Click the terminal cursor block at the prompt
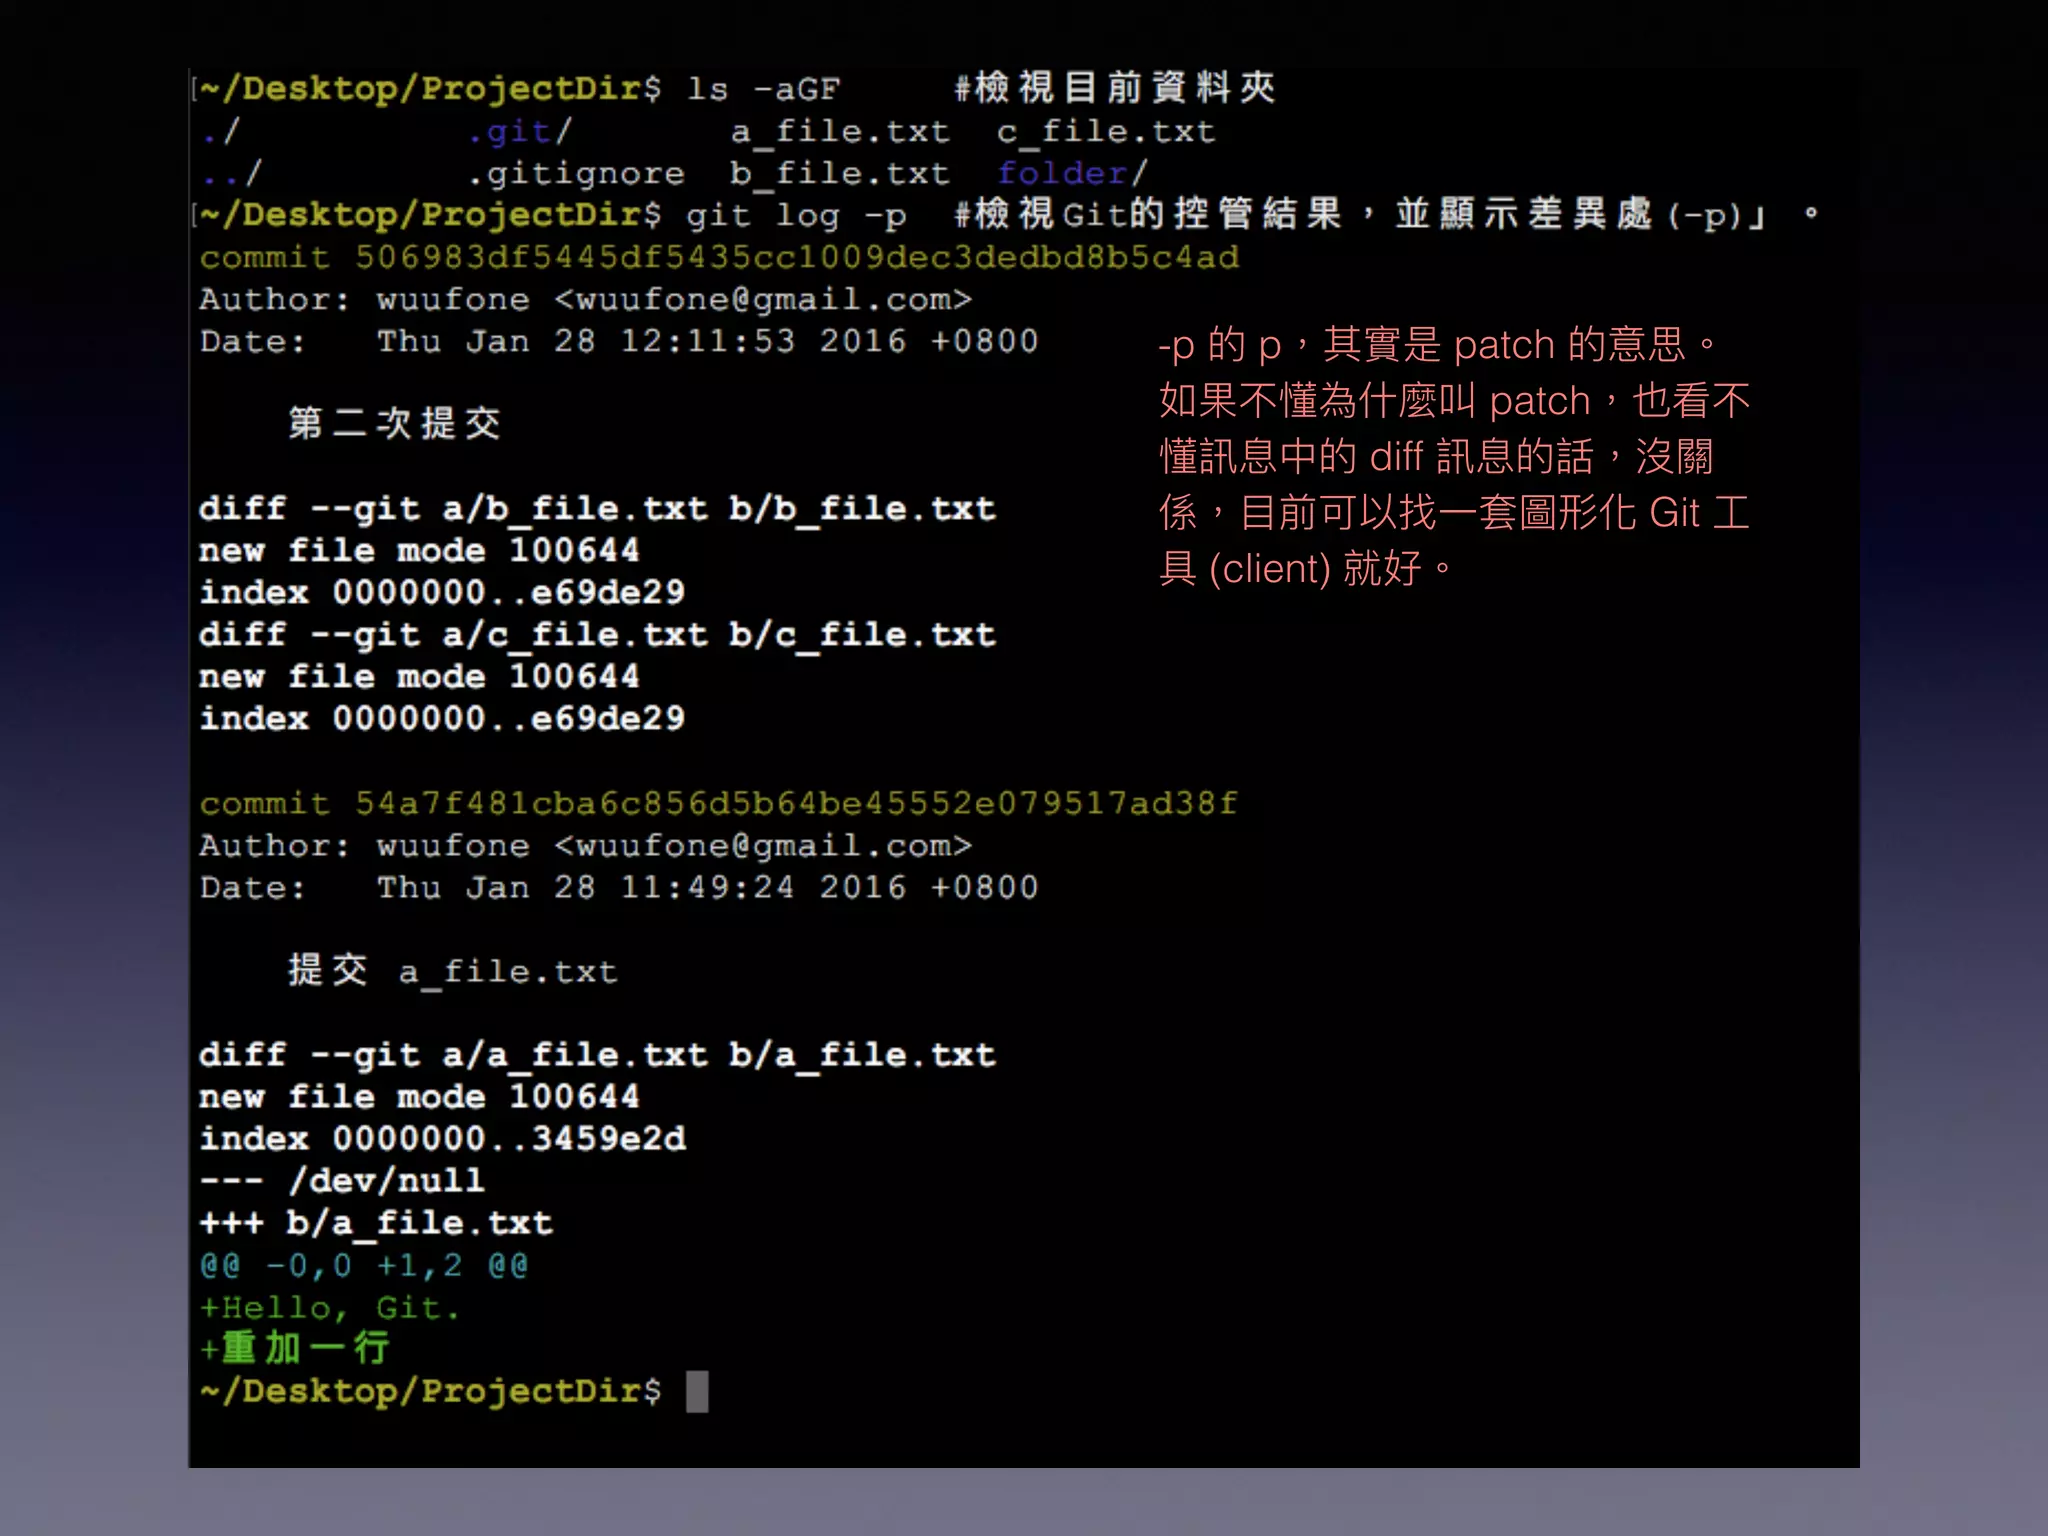This screenshot has height=1536, width=2048. (697, 1391)
